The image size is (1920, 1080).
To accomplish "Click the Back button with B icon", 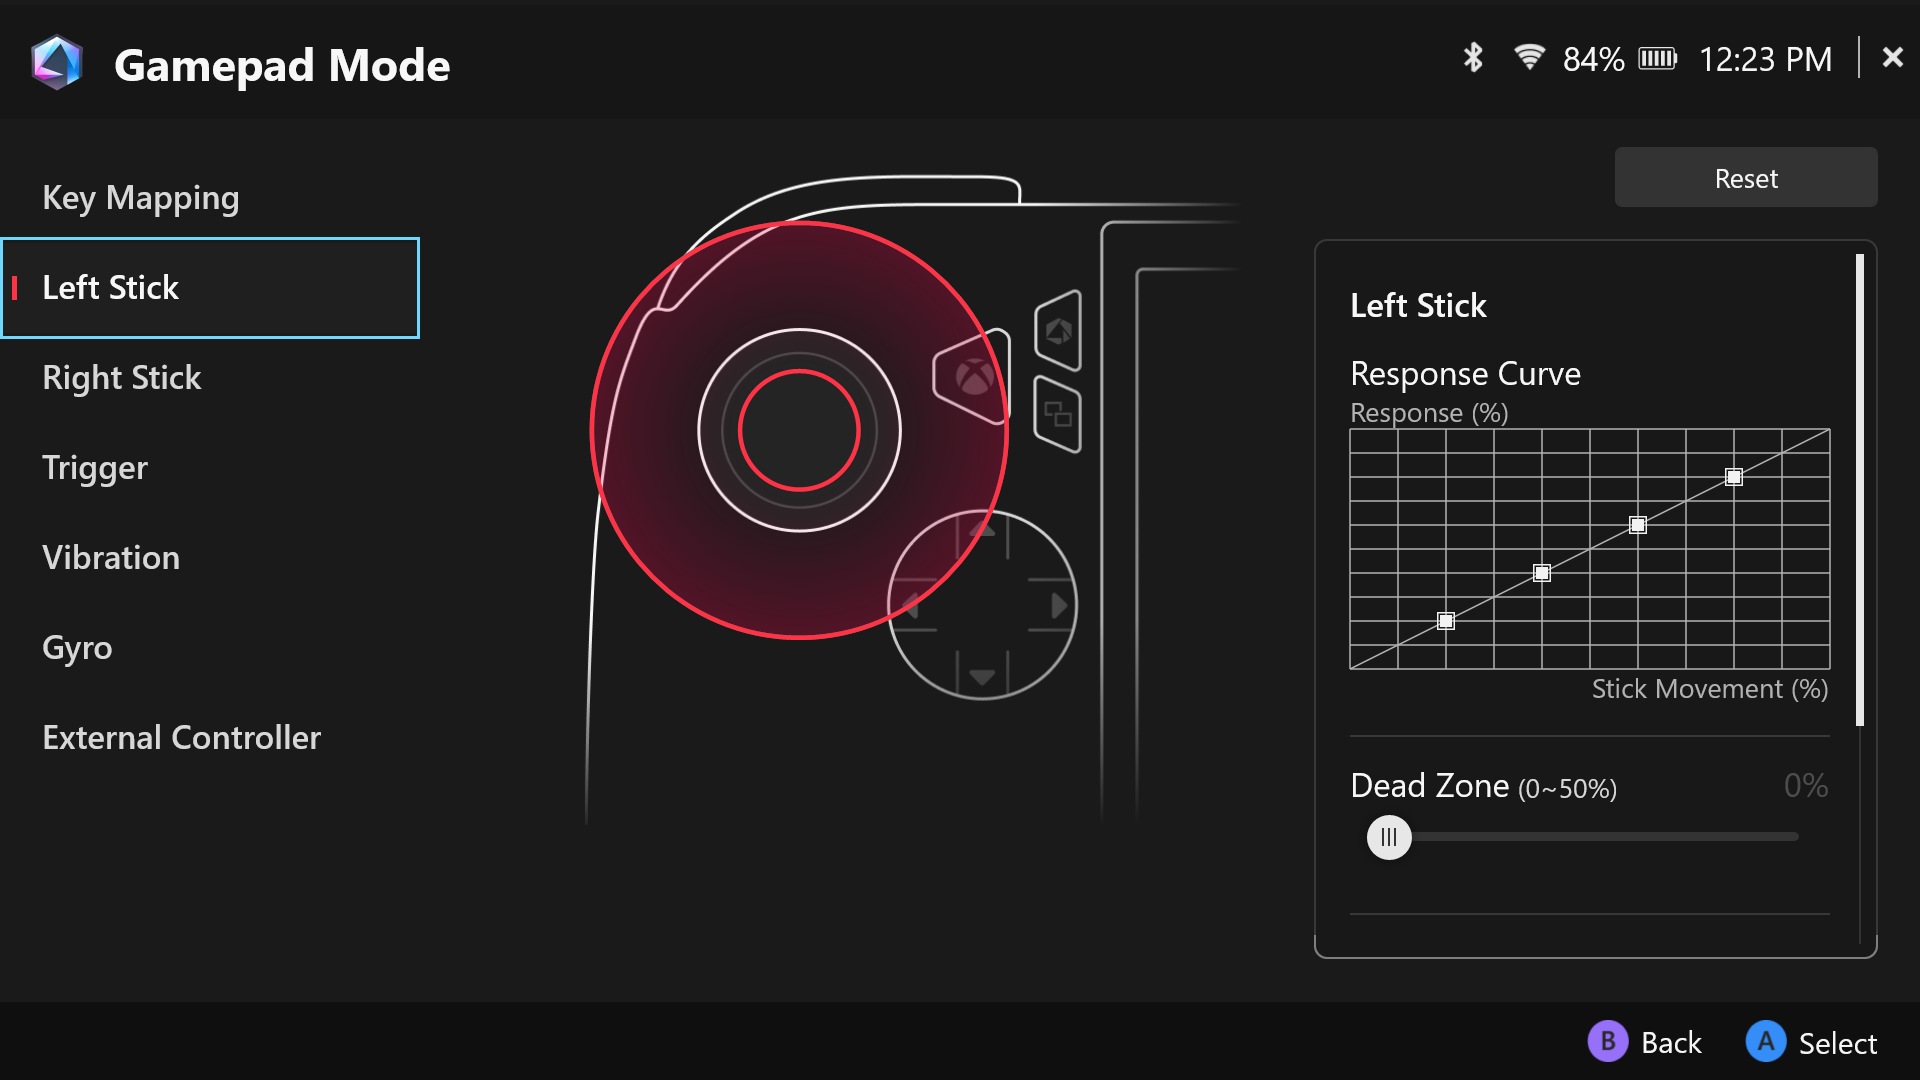I will [x=1645, y=1042].
